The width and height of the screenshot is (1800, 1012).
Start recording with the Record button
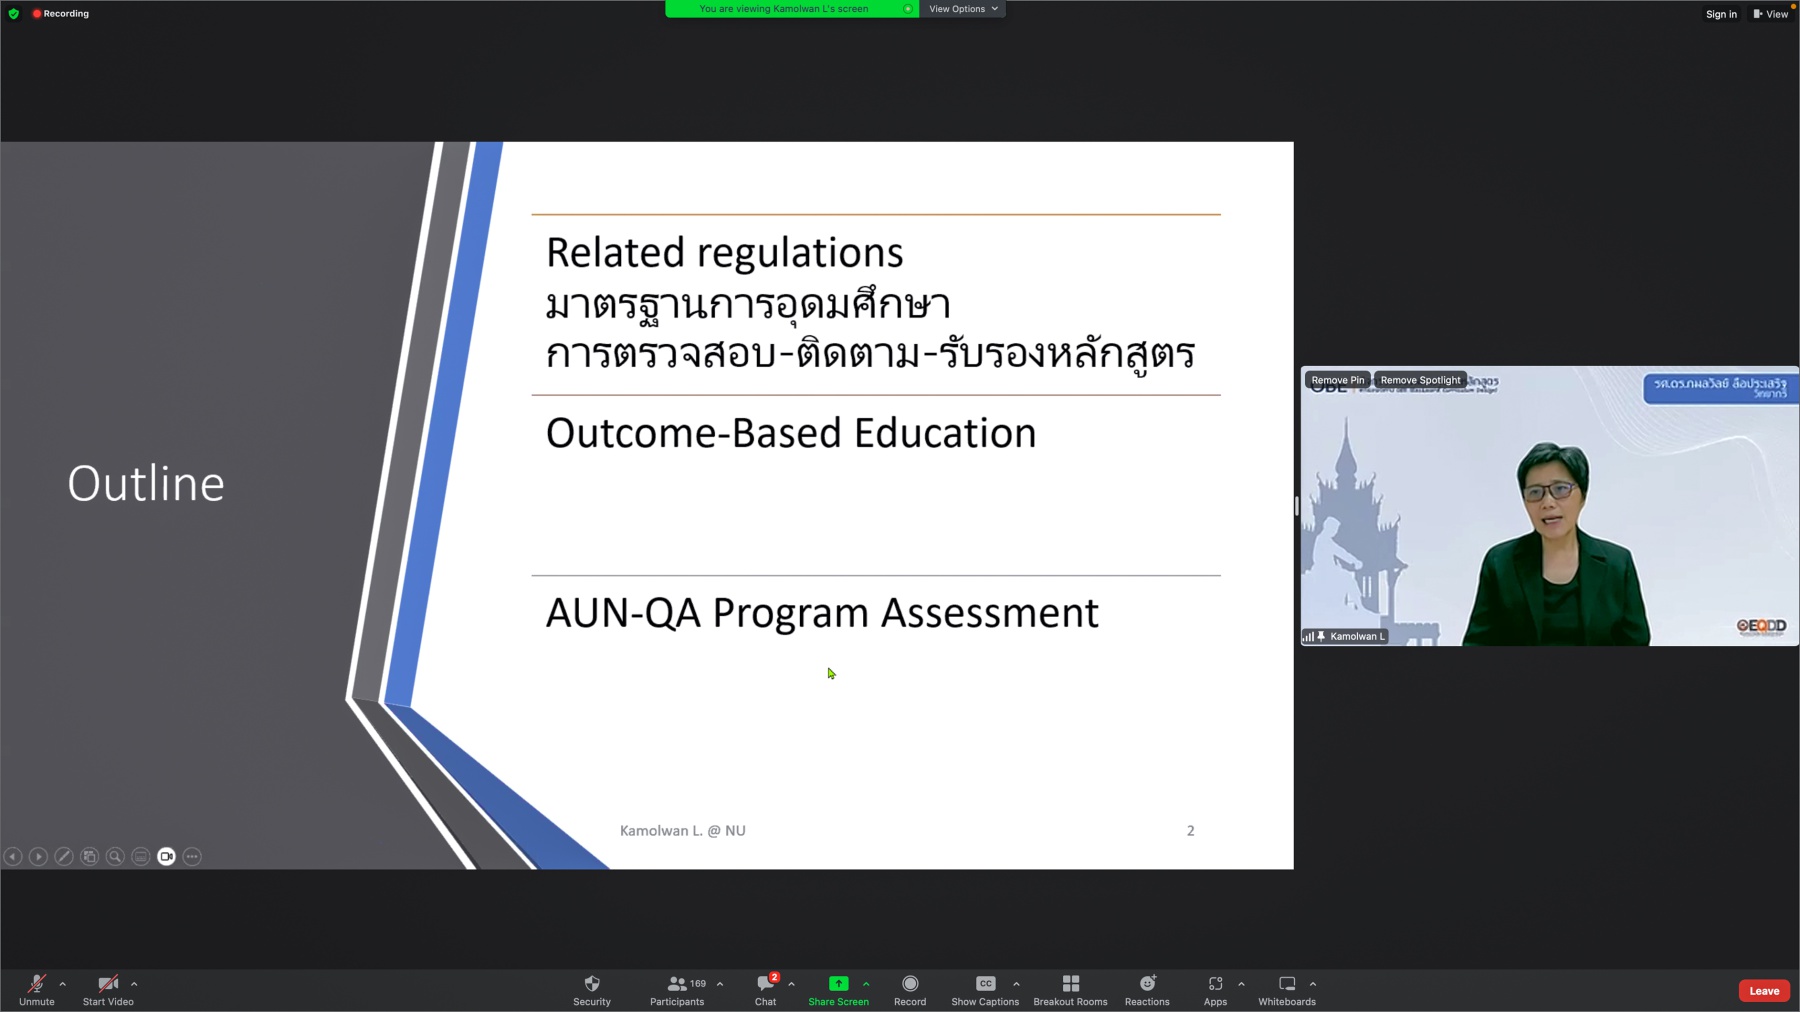(x=910, y=989)
